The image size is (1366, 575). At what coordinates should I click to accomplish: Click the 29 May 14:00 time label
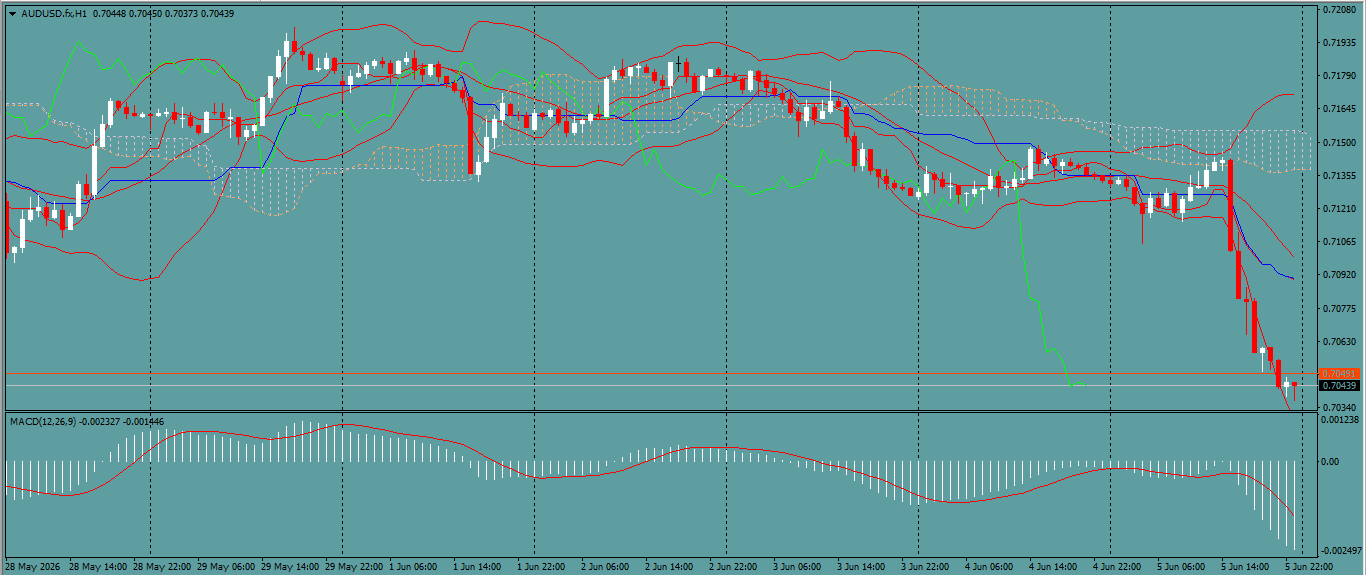click(290, 566)
